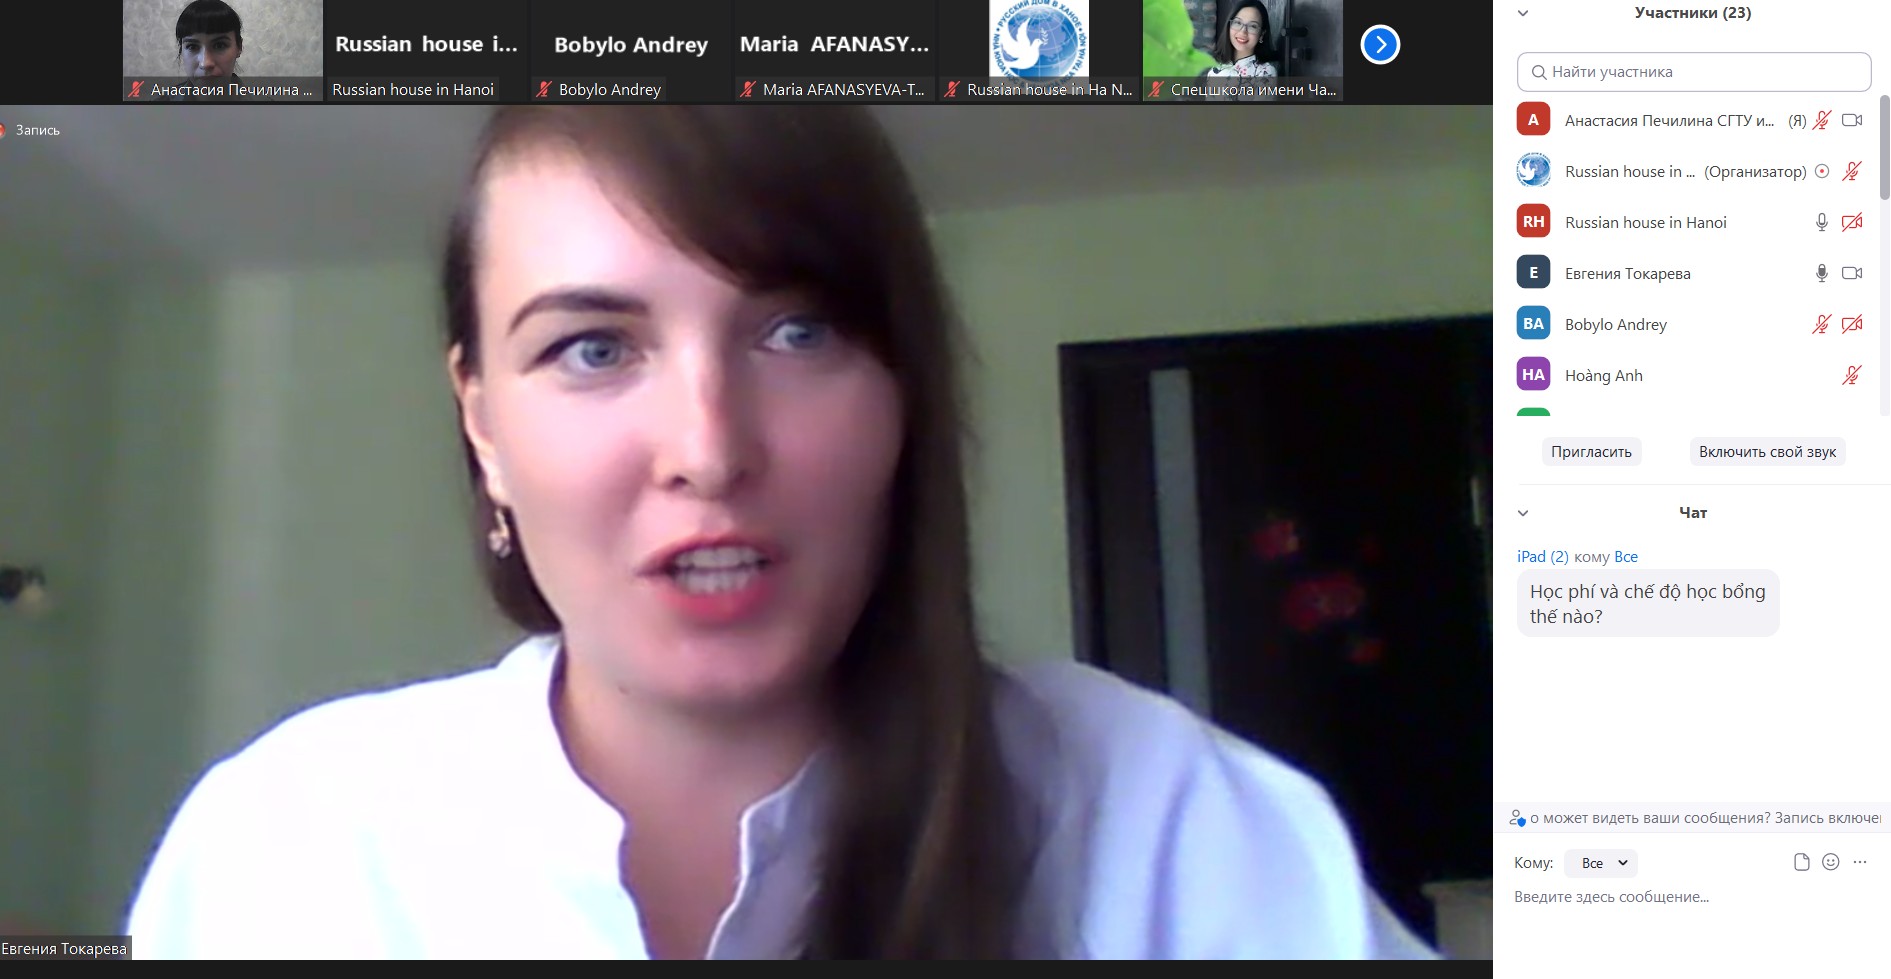Click next arrow in video thumbnail strip

click(1380, 45)
